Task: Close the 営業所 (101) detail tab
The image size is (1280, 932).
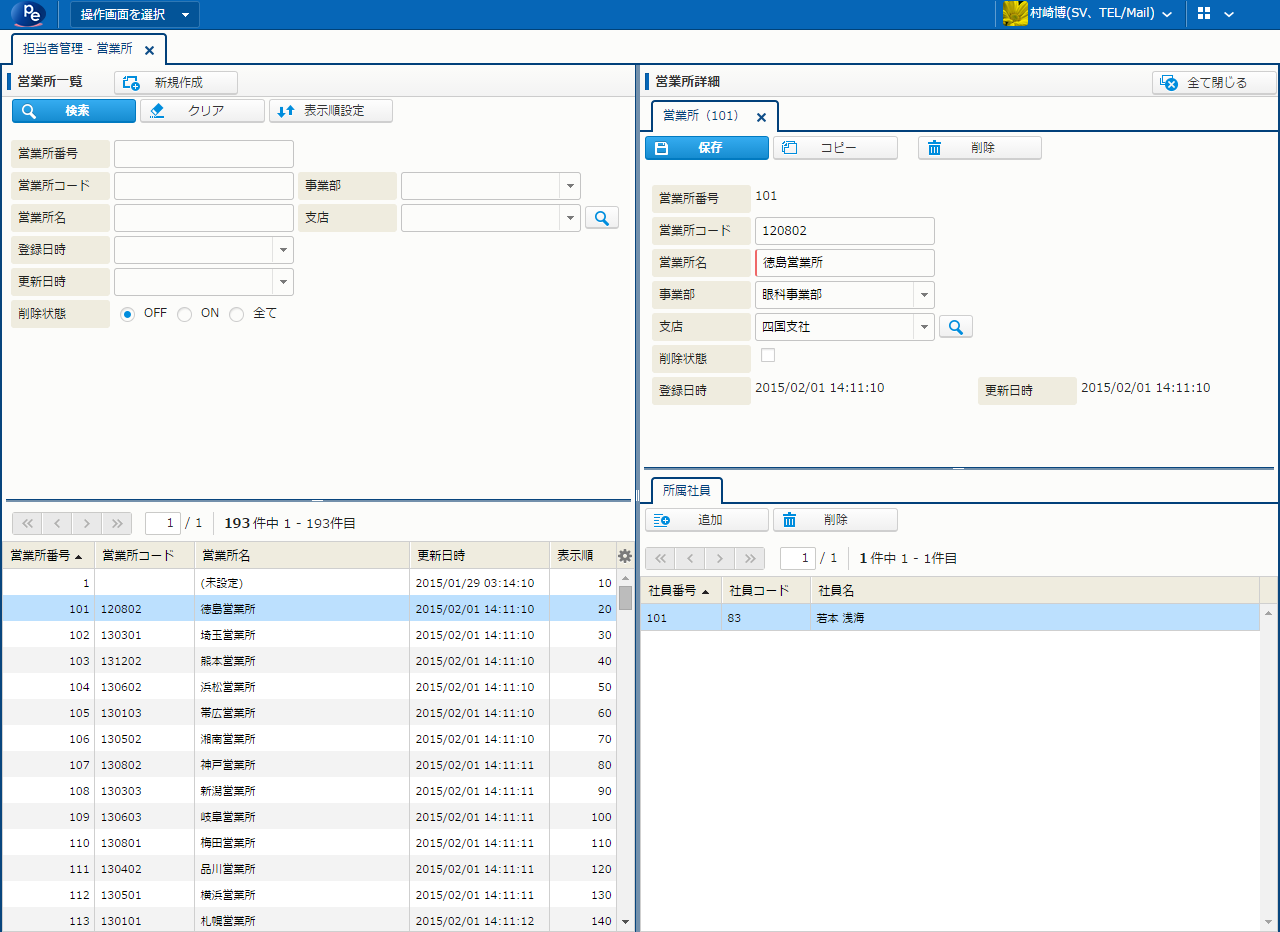Action: 761,117
